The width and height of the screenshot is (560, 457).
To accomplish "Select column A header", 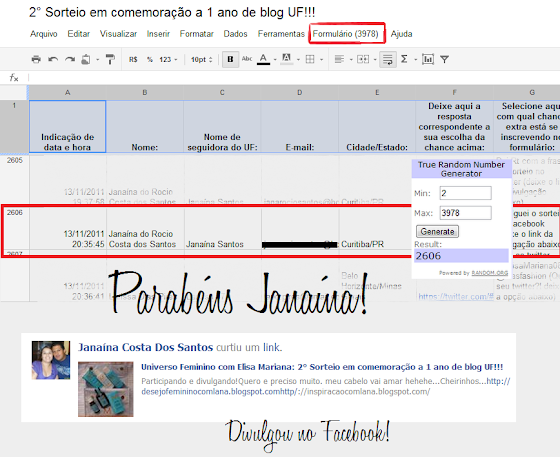I will tap(67, 92).
